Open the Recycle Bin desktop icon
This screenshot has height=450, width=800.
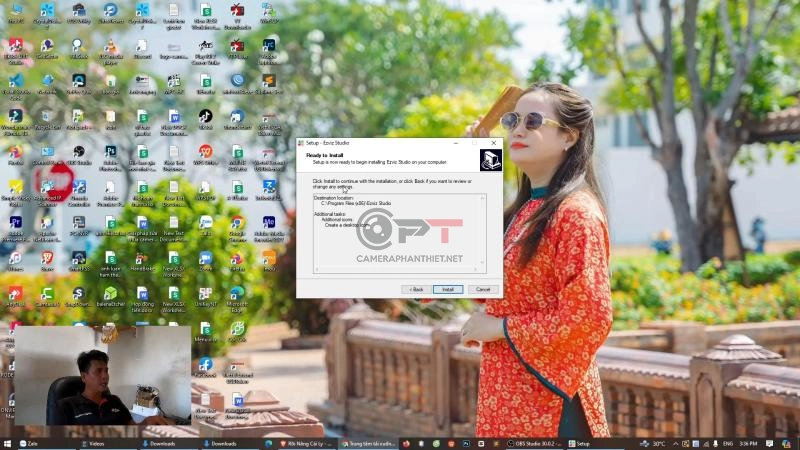47,119
